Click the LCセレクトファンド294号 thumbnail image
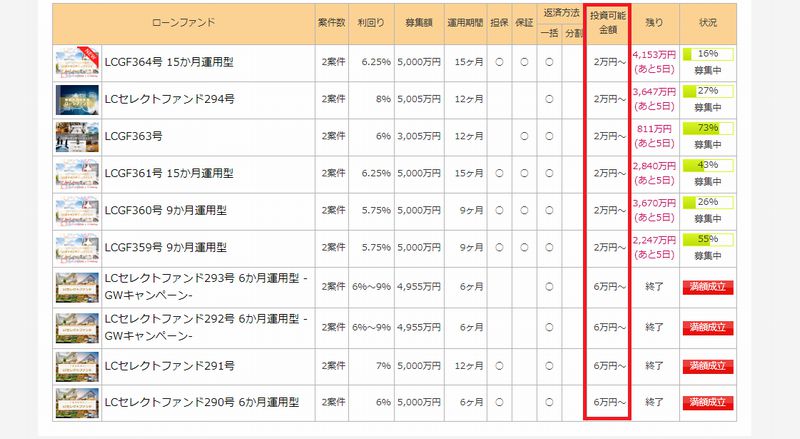The image size is (800, 439). (77, 100)
